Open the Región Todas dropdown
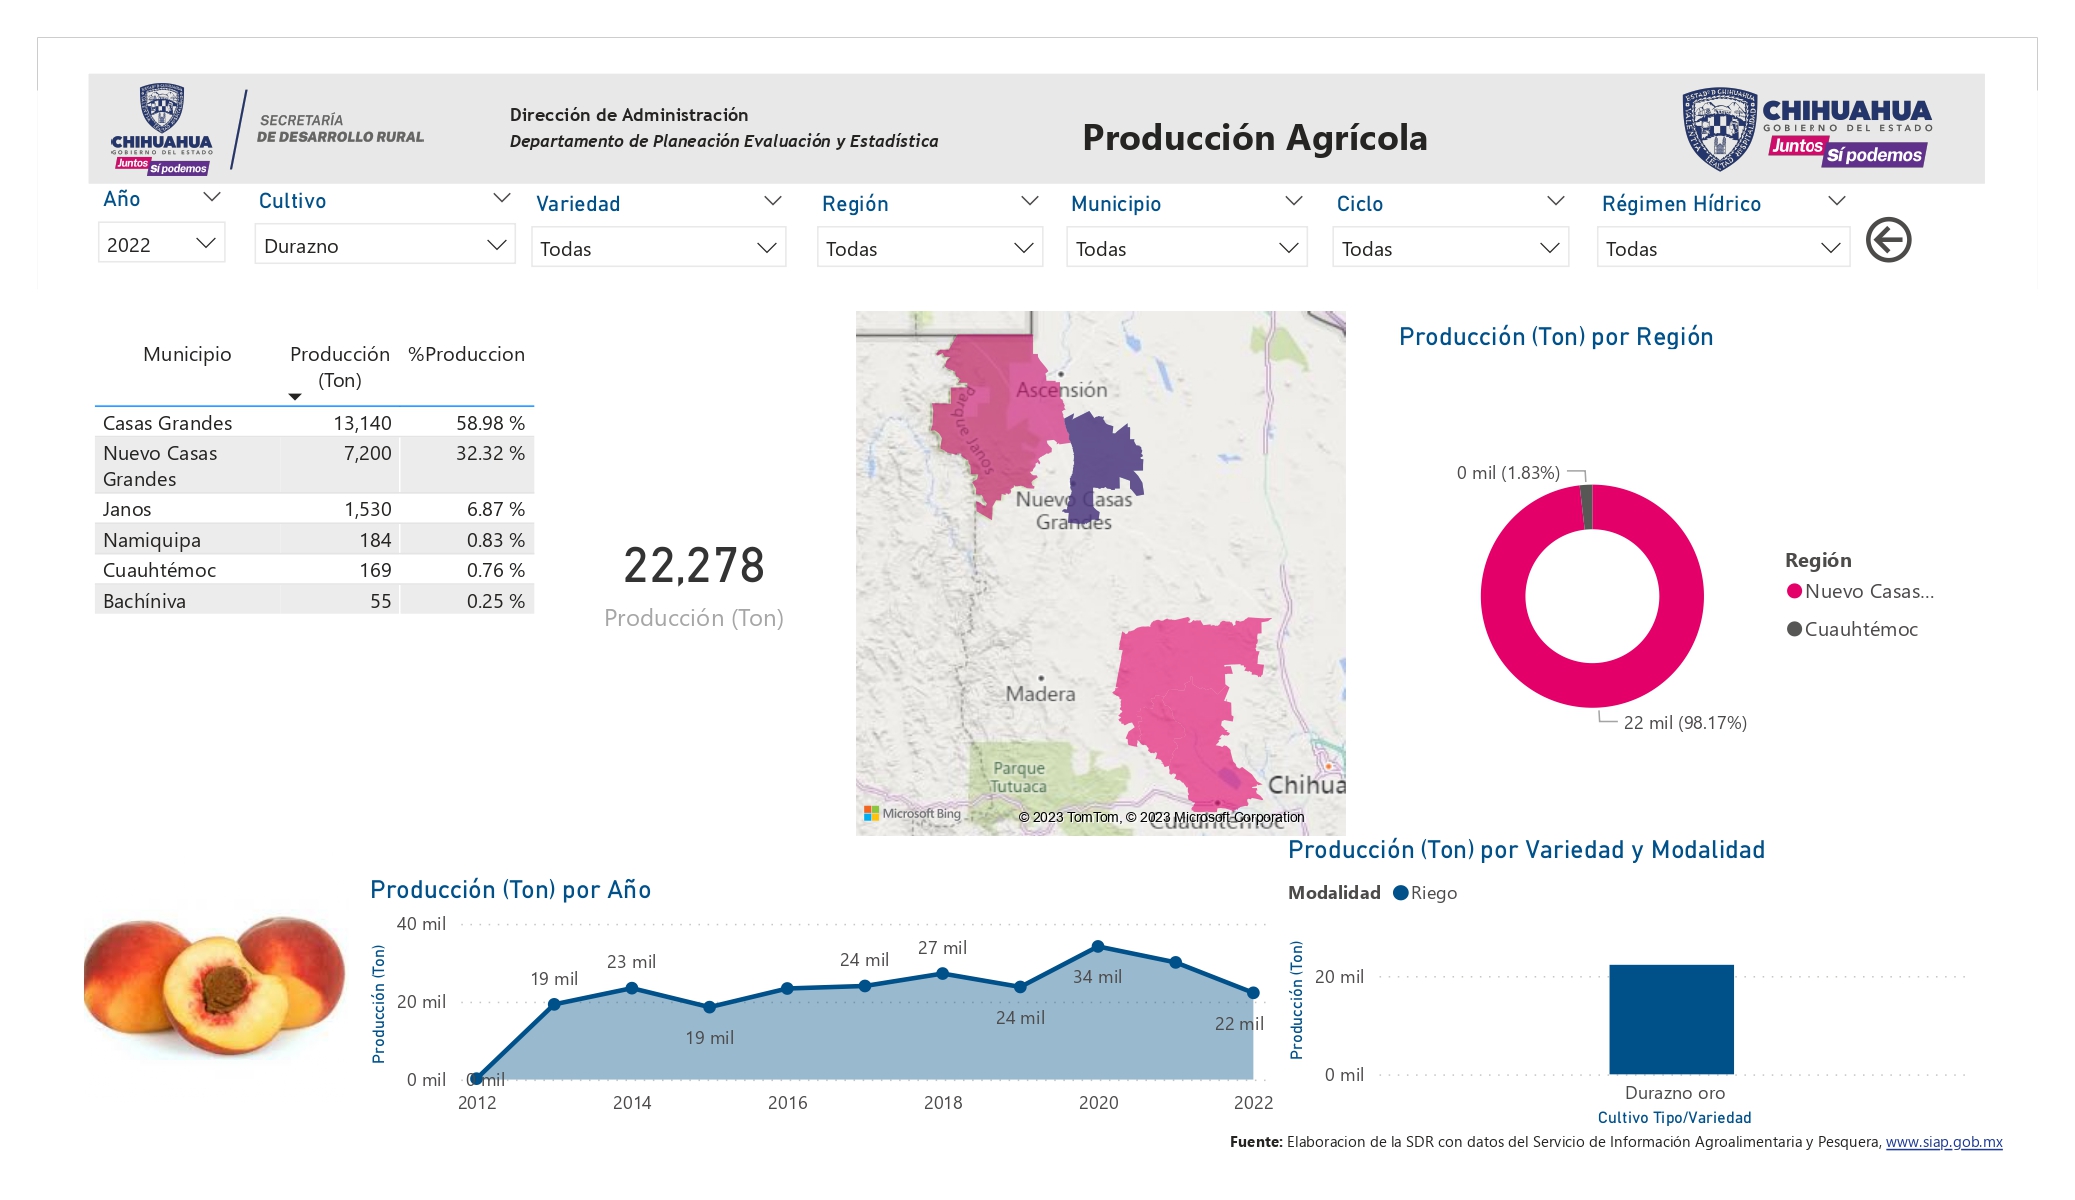Image resolution: width=2075 pixels, height=1200 pixels. 930,248
